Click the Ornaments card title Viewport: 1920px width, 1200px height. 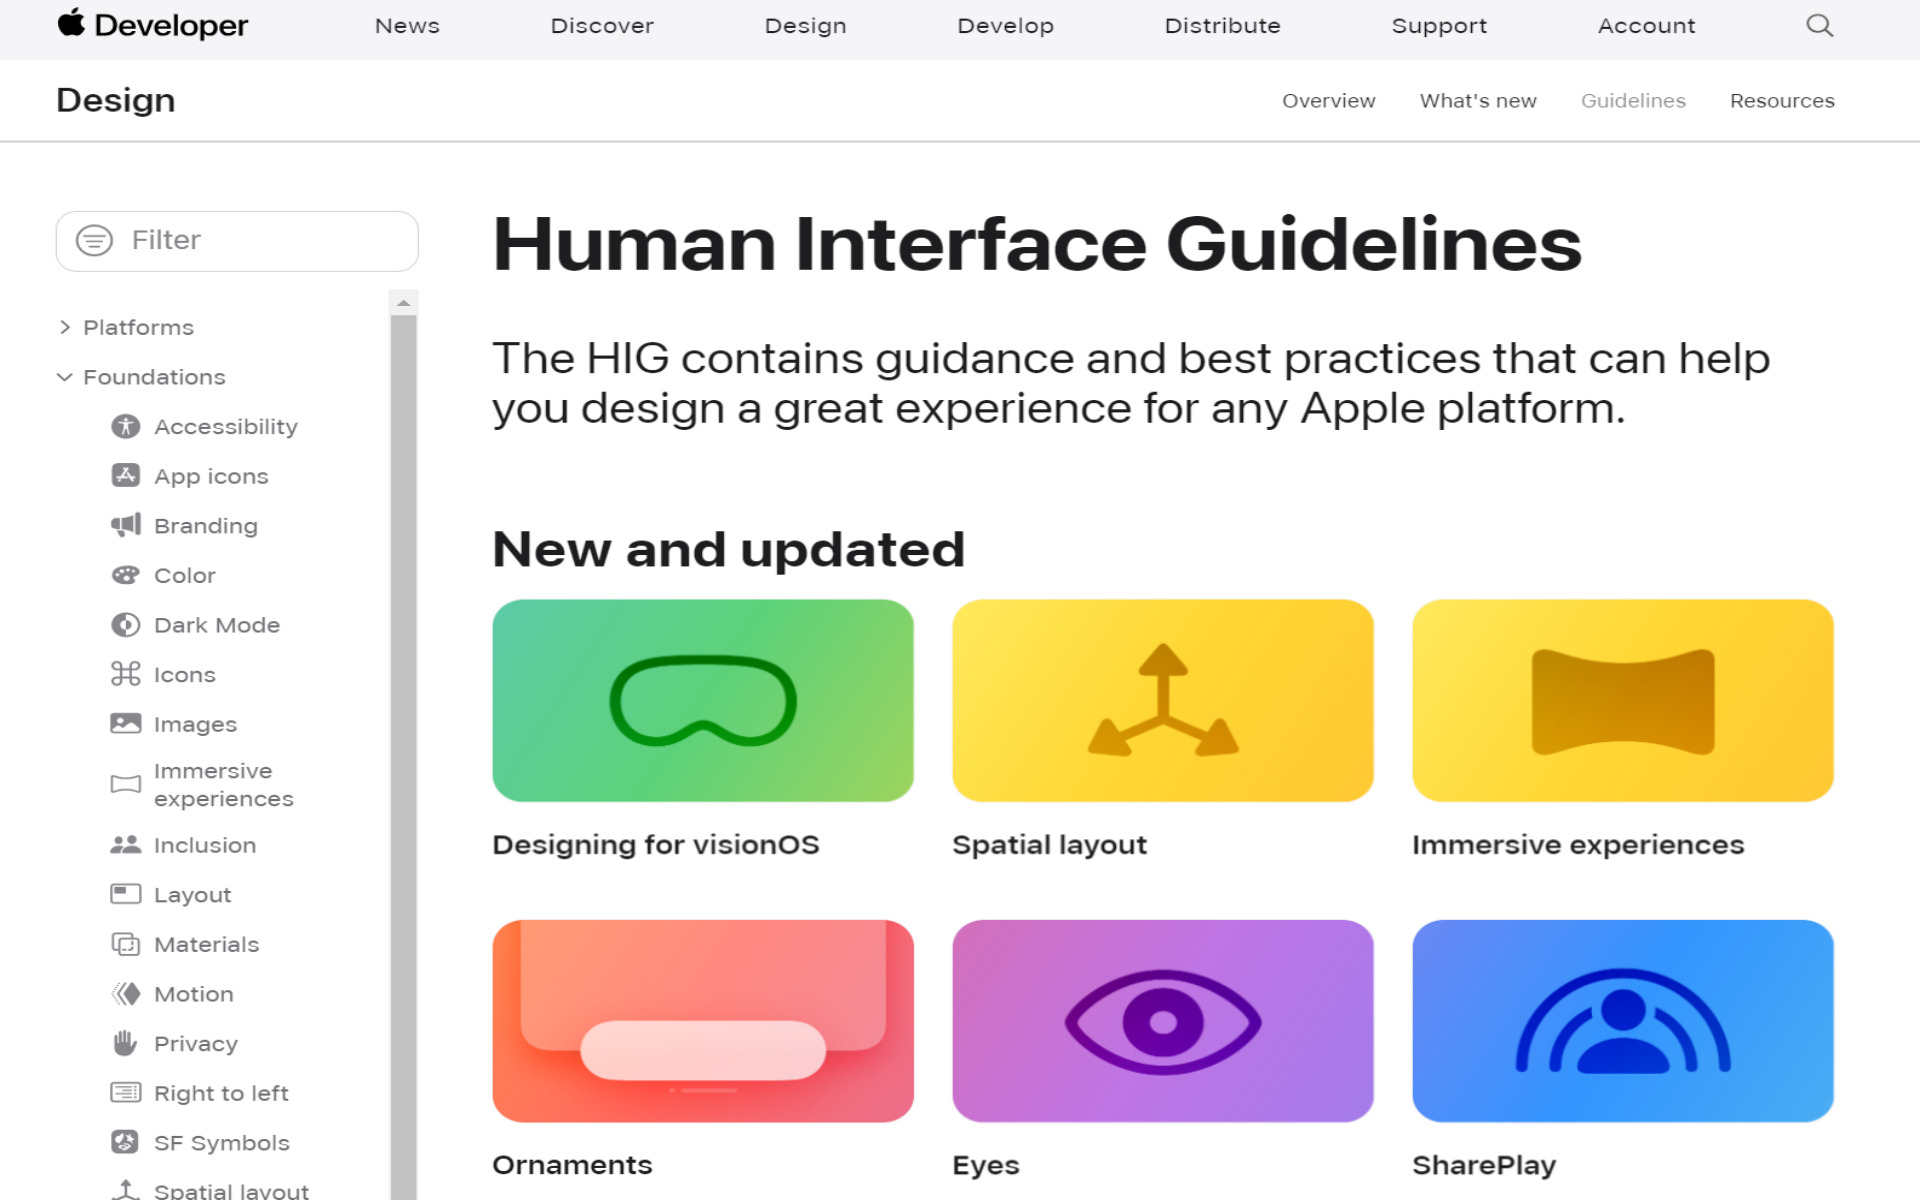coord(572,1165)
